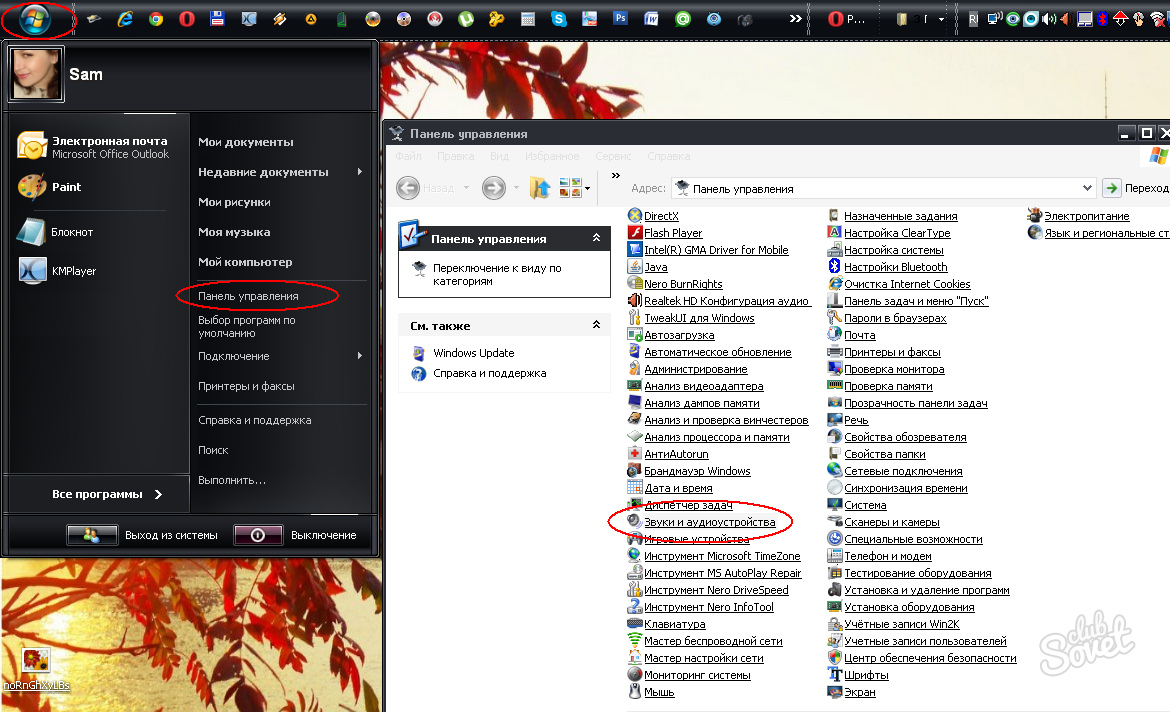Click the Windows Start orb button
Viewport: 1170px width, 712px height.
click(34, 19)
